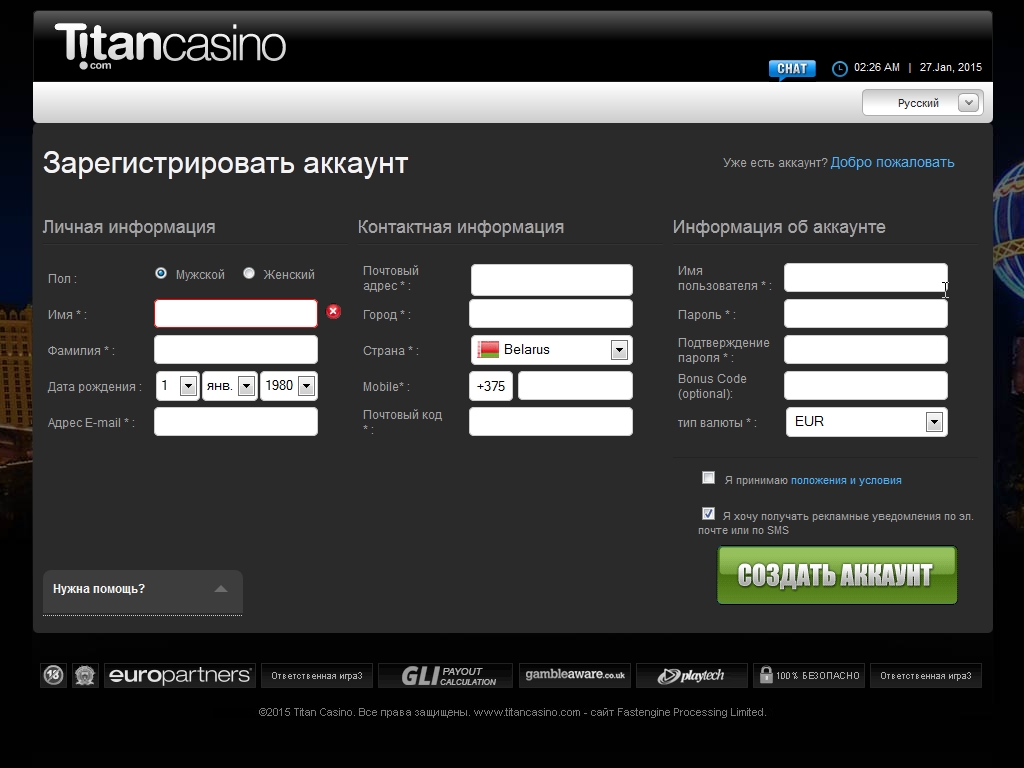Open the Русский language dropdown
1024x768 pixels.
[922, 103]
